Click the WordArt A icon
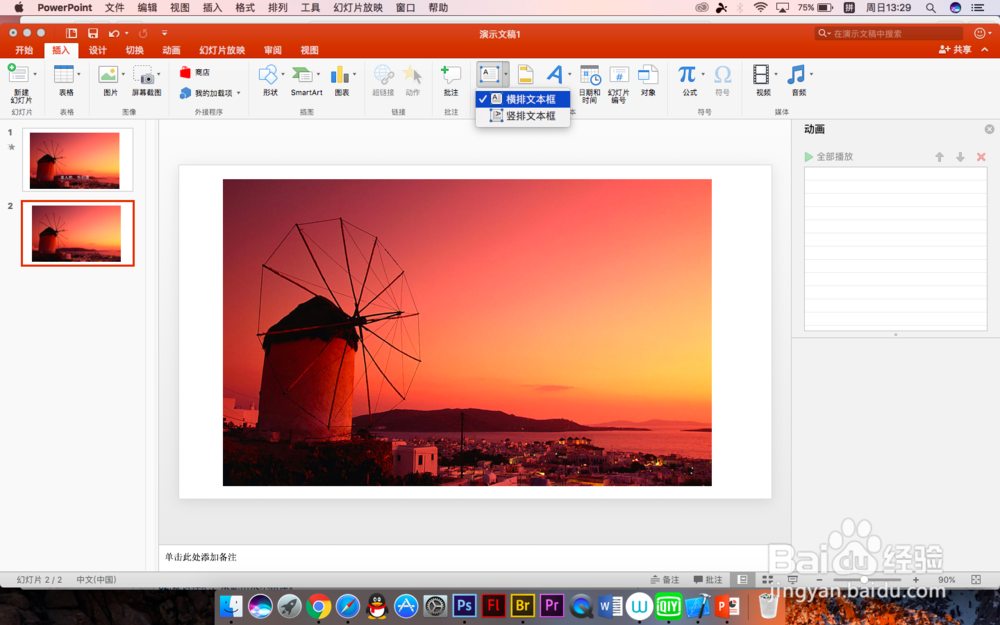 tap(555, 75)
